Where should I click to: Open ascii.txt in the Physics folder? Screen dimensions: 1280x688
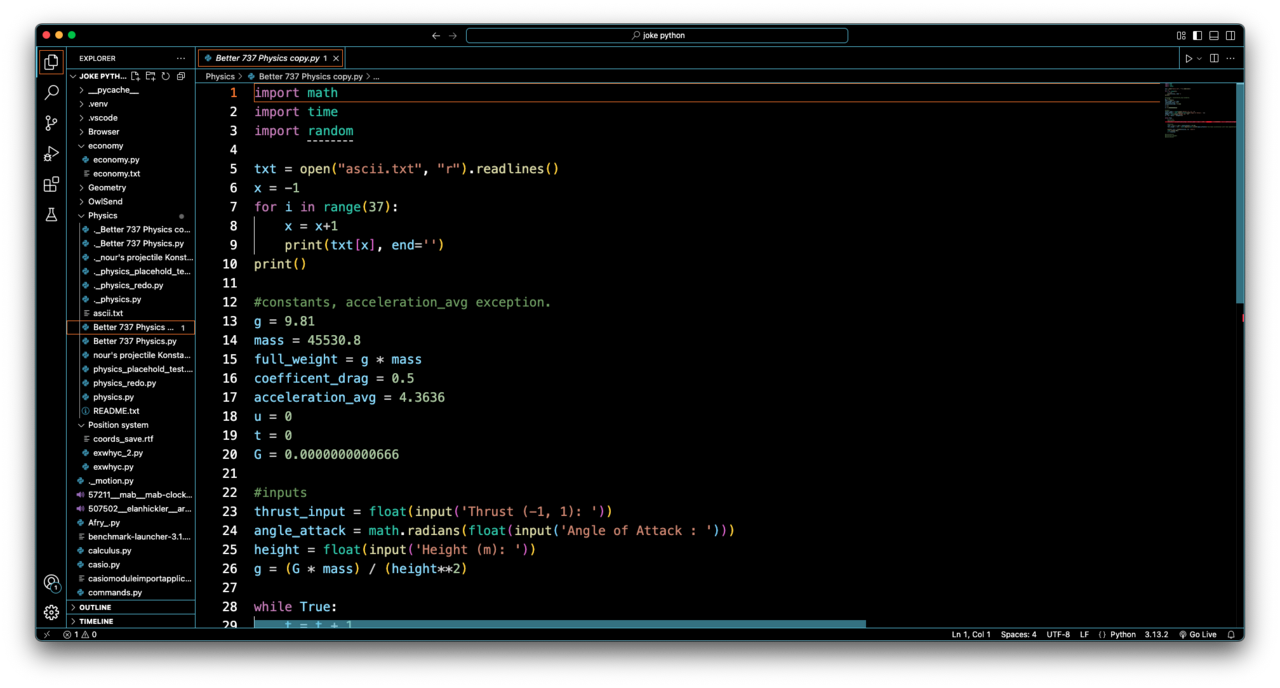pyautogui.click(x=131, y=313)
